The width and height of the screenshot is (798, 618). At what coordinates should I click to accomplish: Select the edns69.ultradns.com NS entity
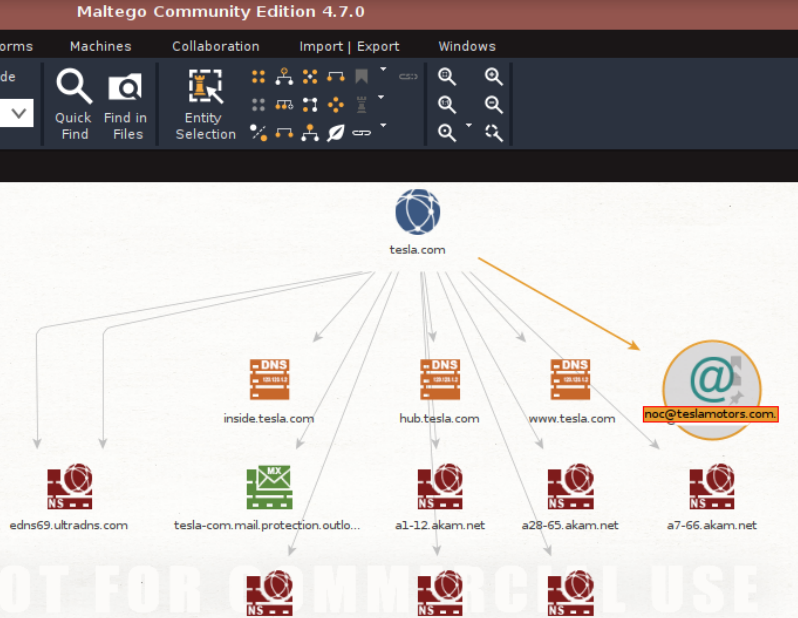point(70,486)
